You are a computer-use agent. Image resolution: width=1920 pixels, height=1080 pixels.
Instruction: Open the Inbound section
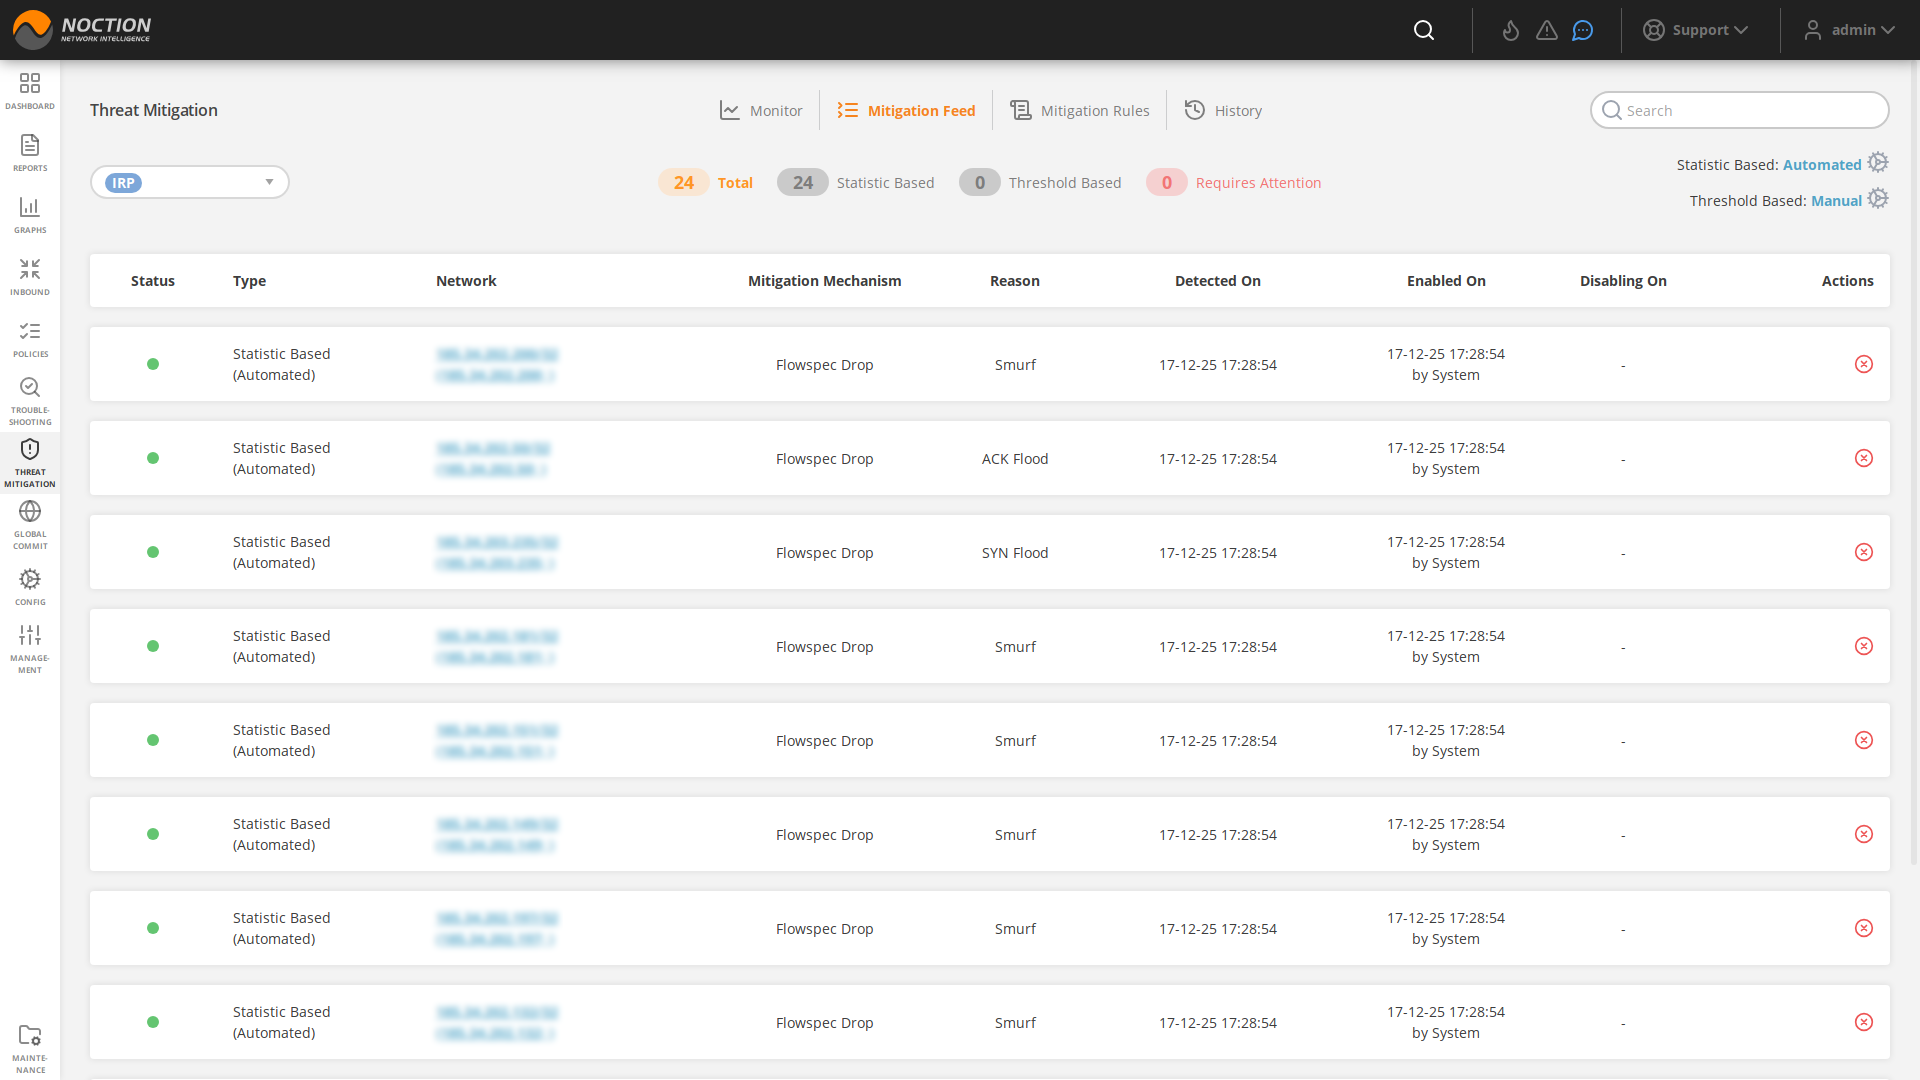click(30, 276)
